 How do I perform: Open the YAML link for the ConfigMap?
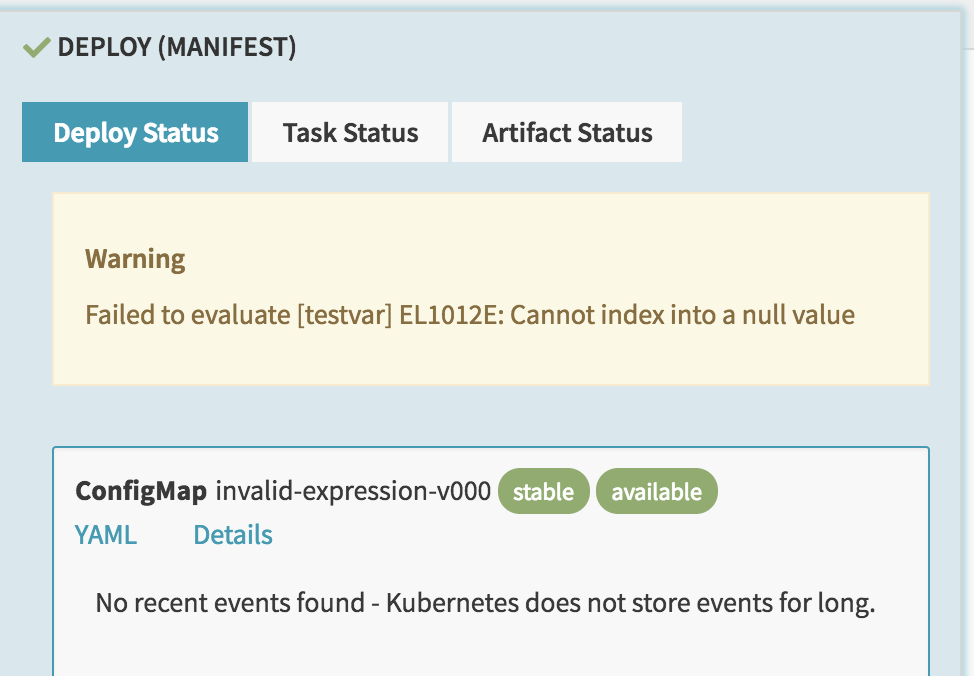pyautogui.click(x=106, y=535)
